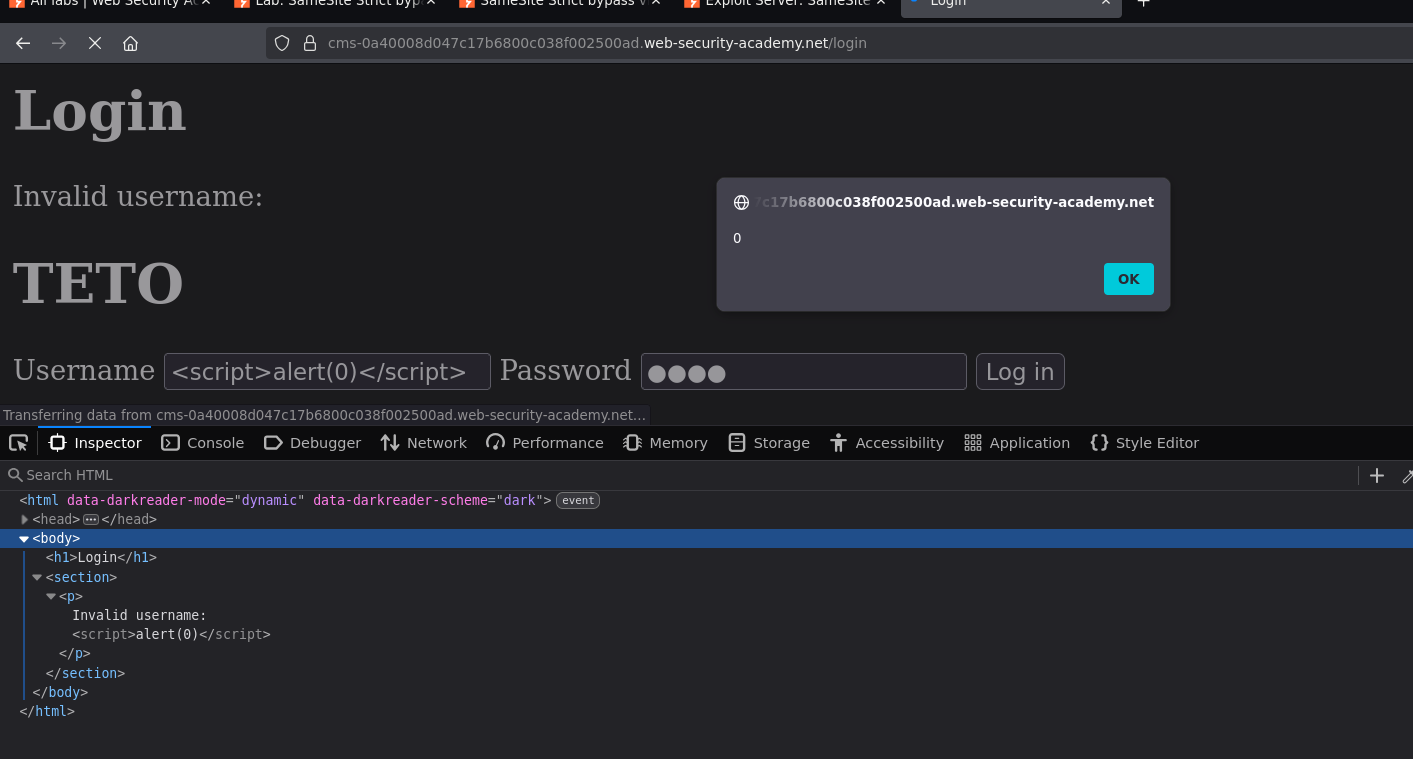Switch to Exploit Server browser tab
Viewport: 1413px width, 759px height.
[x=785, y=3]
